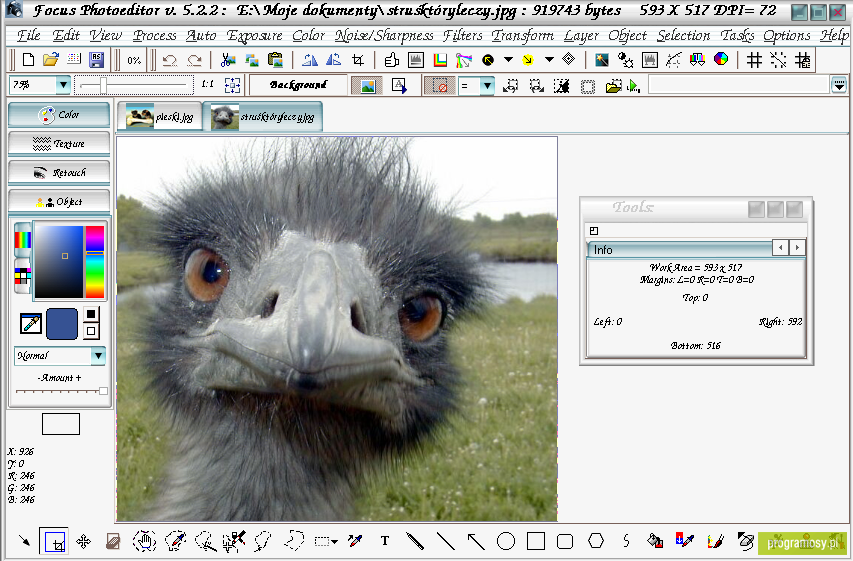Expand the rectangular marquee selection tool dropdown

coord(334,541)
